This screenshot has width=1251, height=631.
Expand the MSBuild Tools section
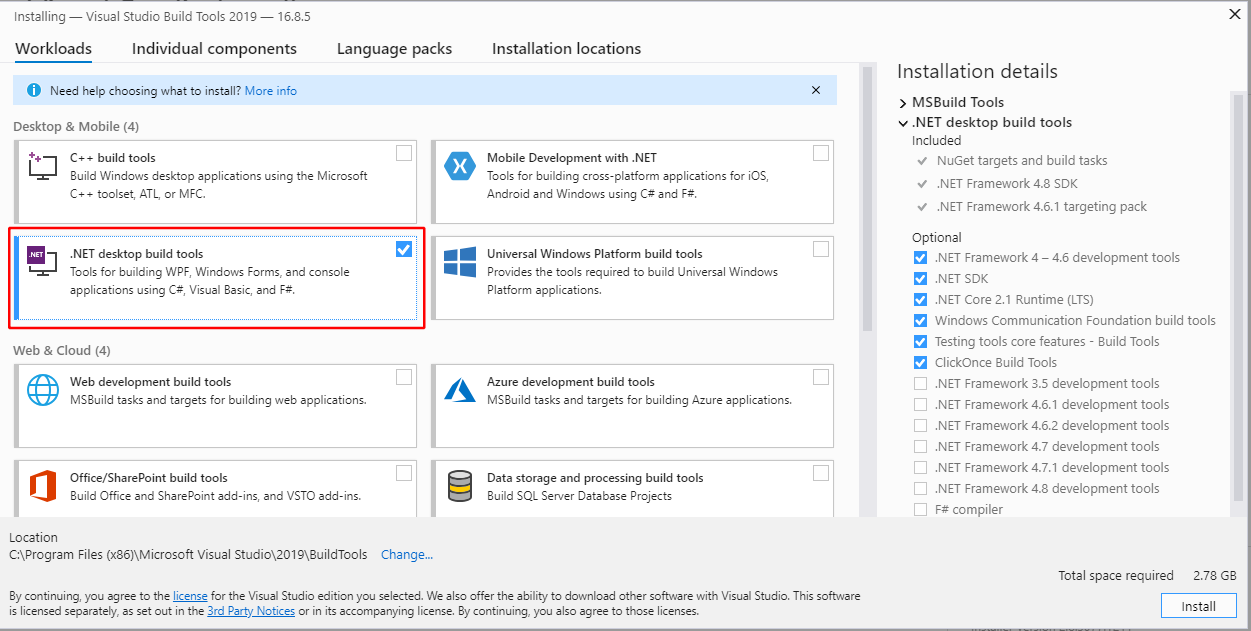coord(903,102)
